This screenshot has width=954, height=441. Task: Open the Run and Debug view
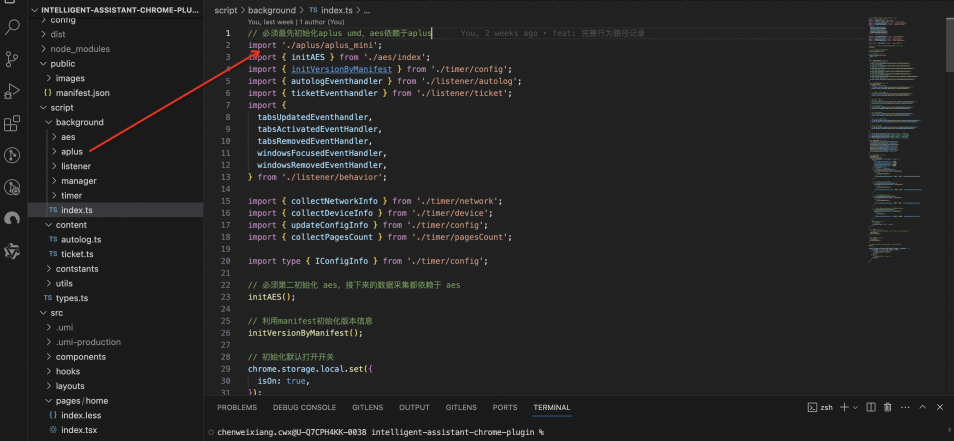click(x=13, y=91)
